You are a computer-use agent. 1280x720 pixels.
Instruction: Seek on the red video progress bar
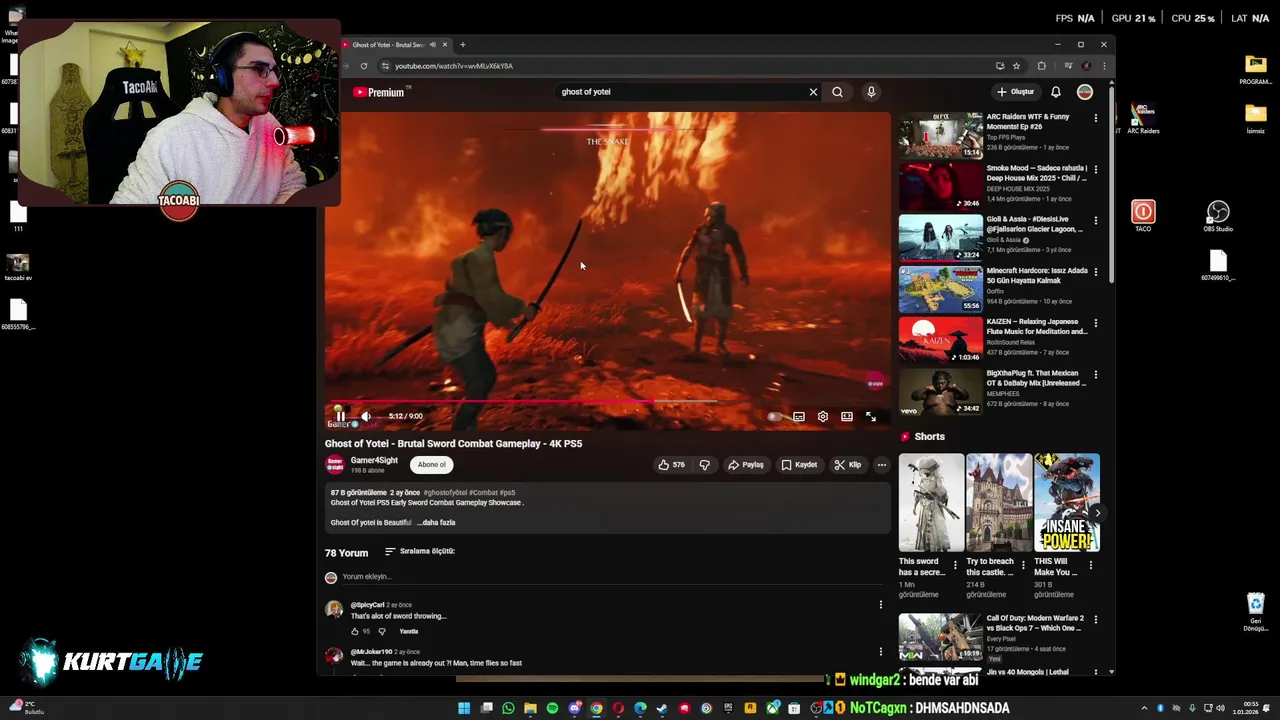607,402
